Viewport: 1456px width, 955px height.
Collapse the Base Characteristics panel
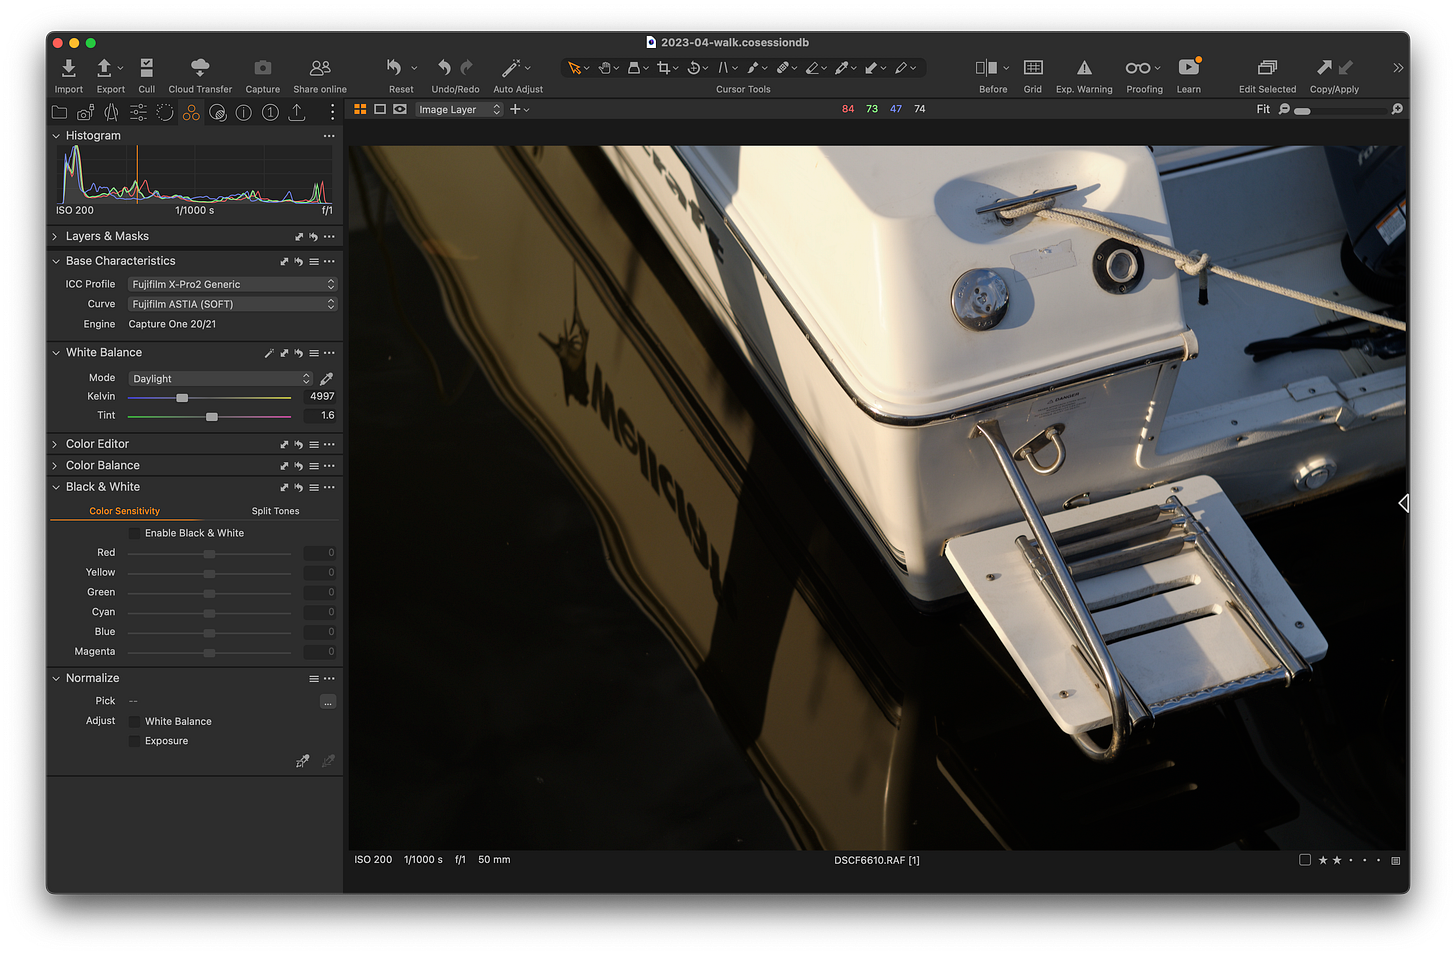[x=56, y=260]
